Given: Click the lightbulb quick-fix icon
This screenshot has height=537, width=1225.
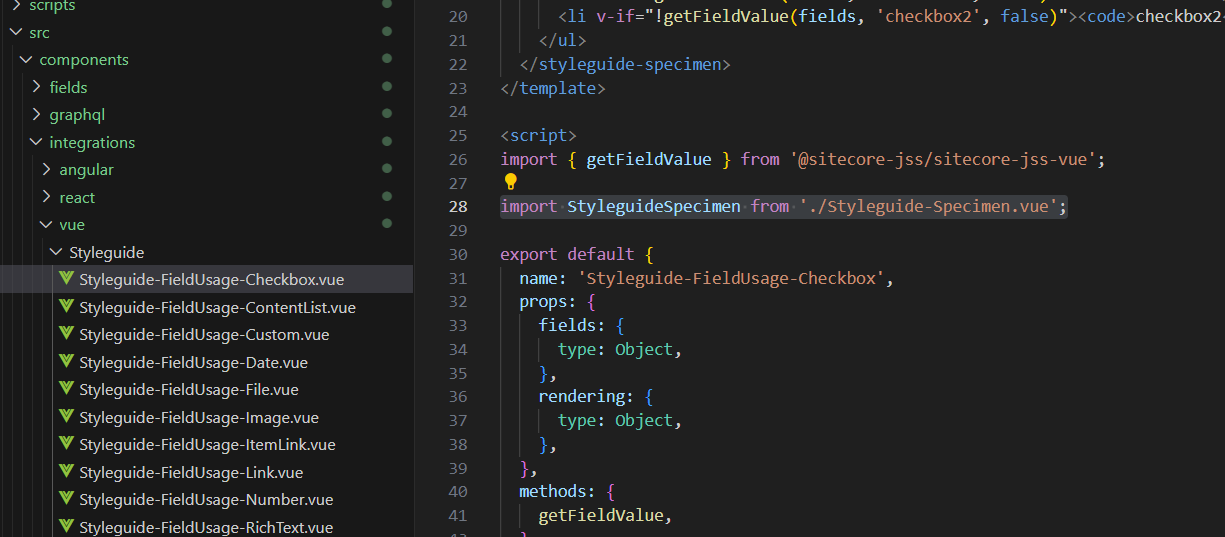Looking at the screenshot, I should (510, 182).
